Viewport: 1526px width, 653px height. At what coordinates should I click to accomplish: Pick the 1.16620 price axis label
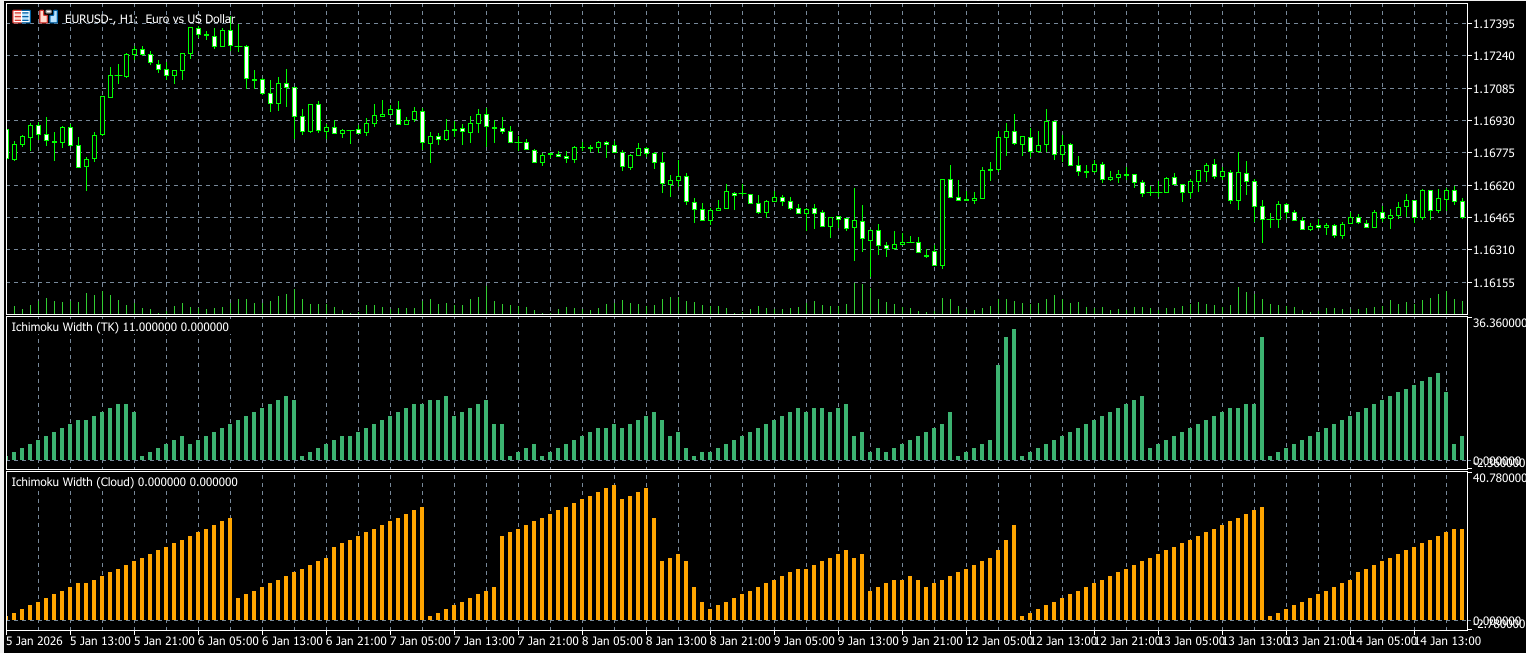click(x=1496, y=186)
